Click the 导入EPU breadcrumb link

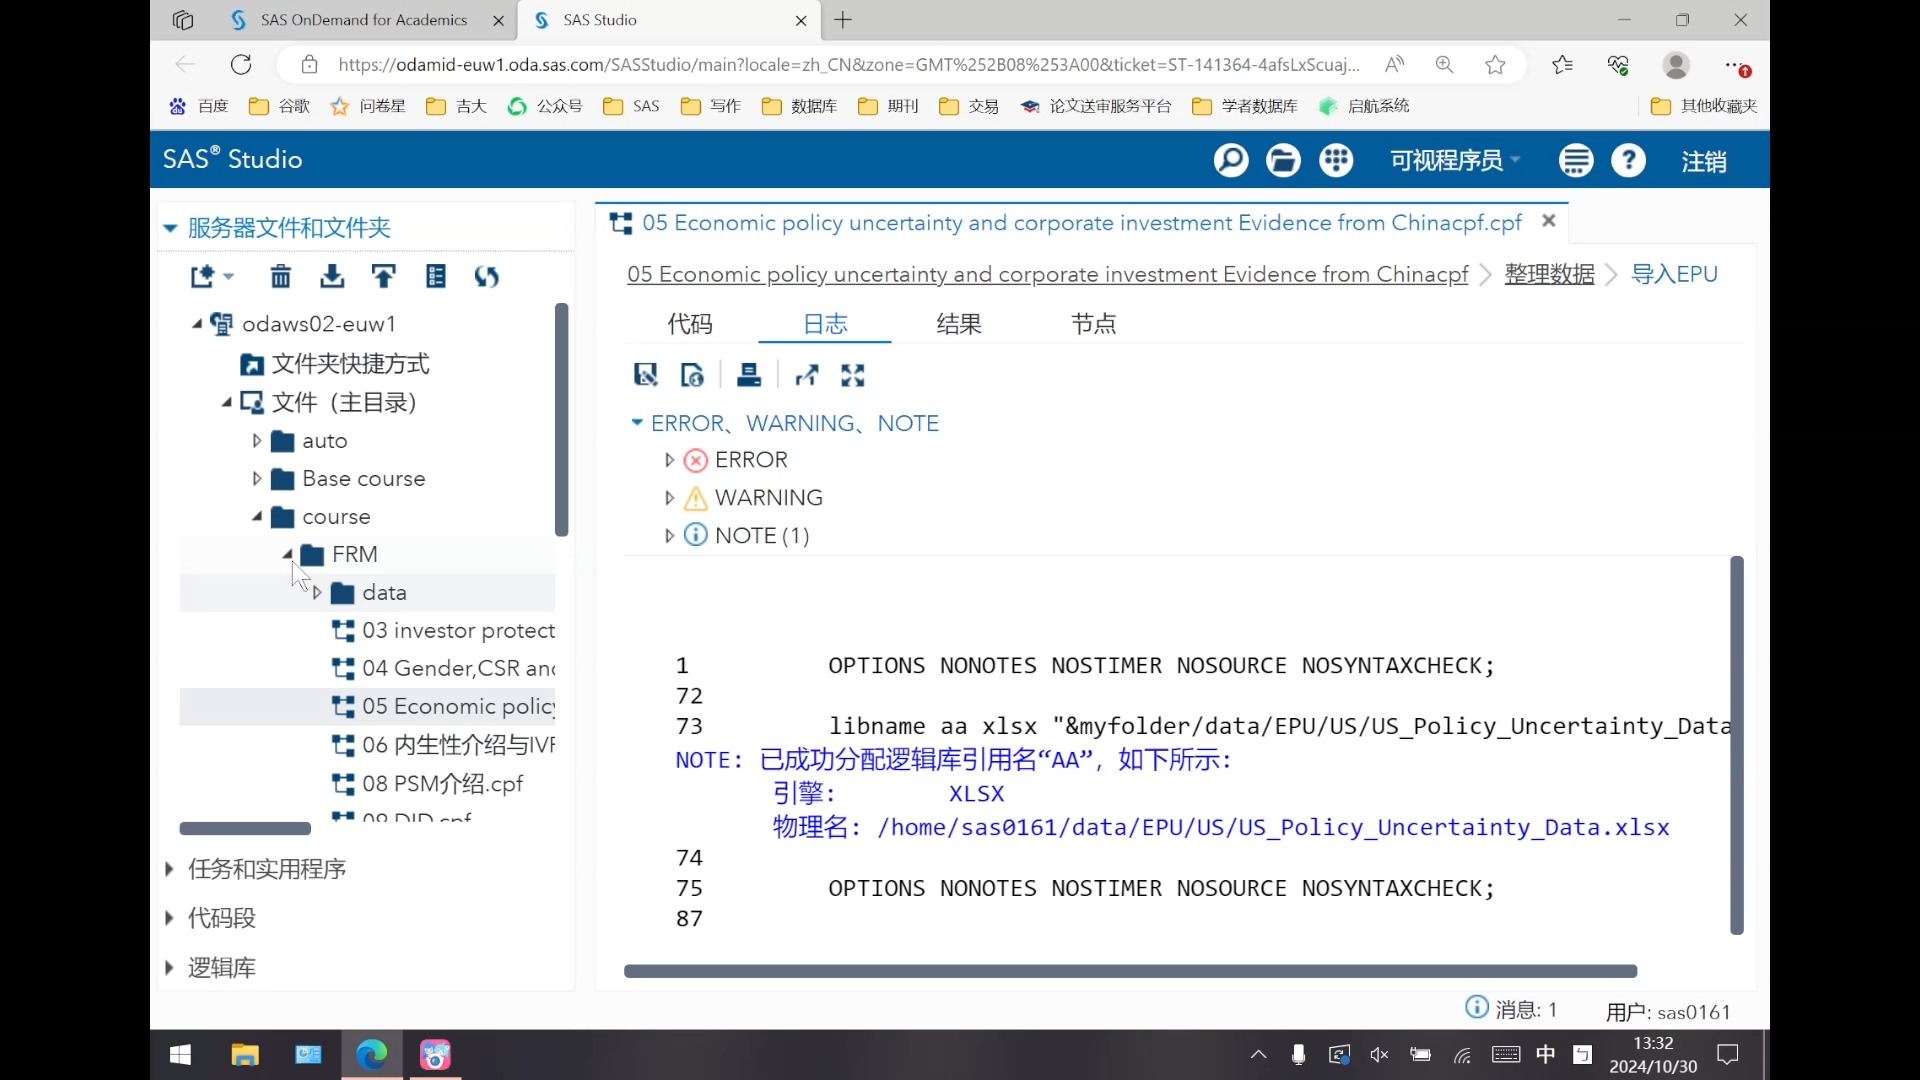point(1674,274)
